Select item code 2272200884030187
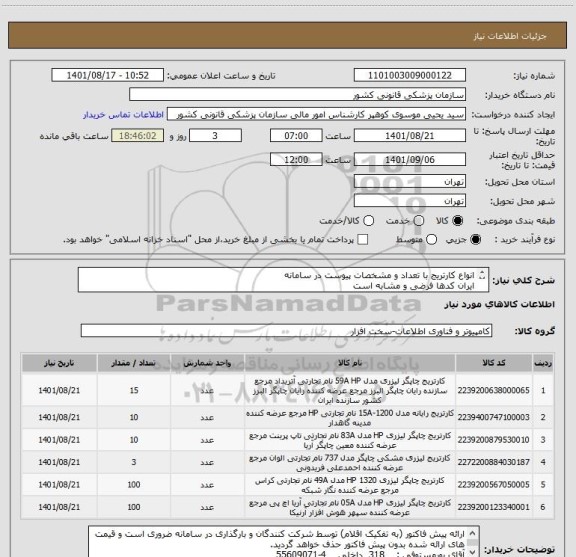 493,462
